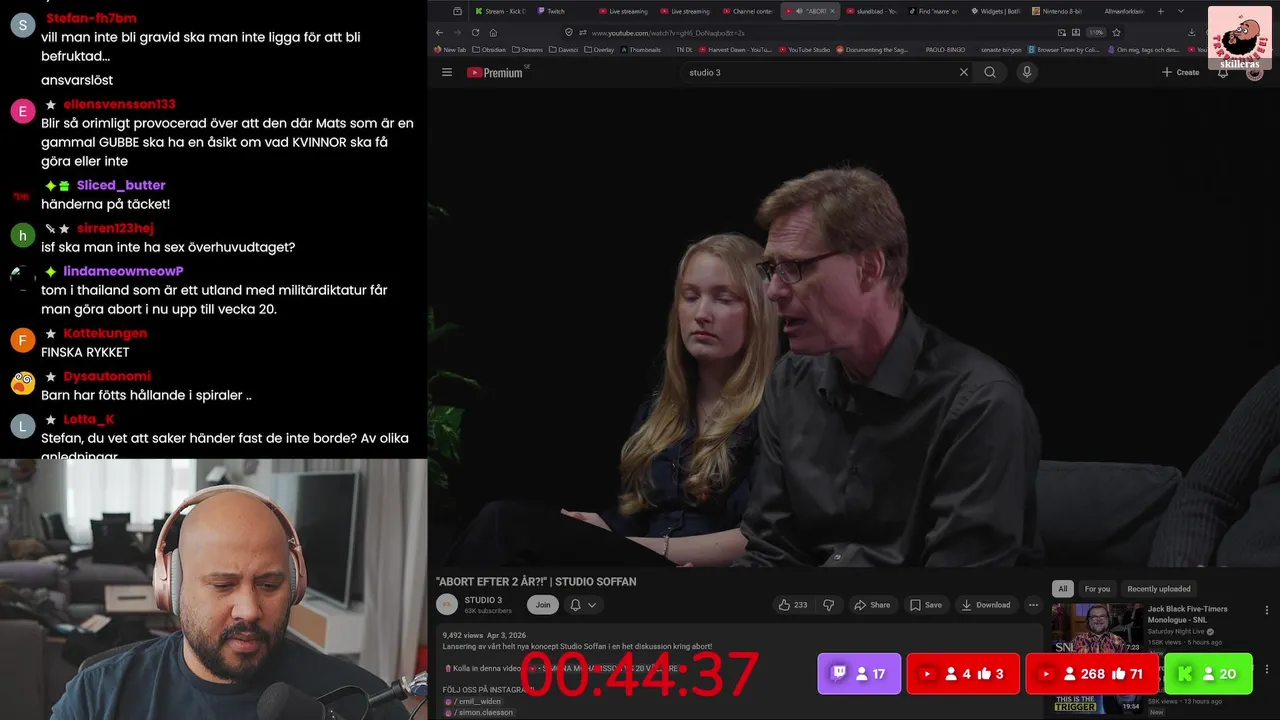Open the Obsidian bookmarks folder
This screenshot has width=1280, height=720.
[x=489, y=49]
